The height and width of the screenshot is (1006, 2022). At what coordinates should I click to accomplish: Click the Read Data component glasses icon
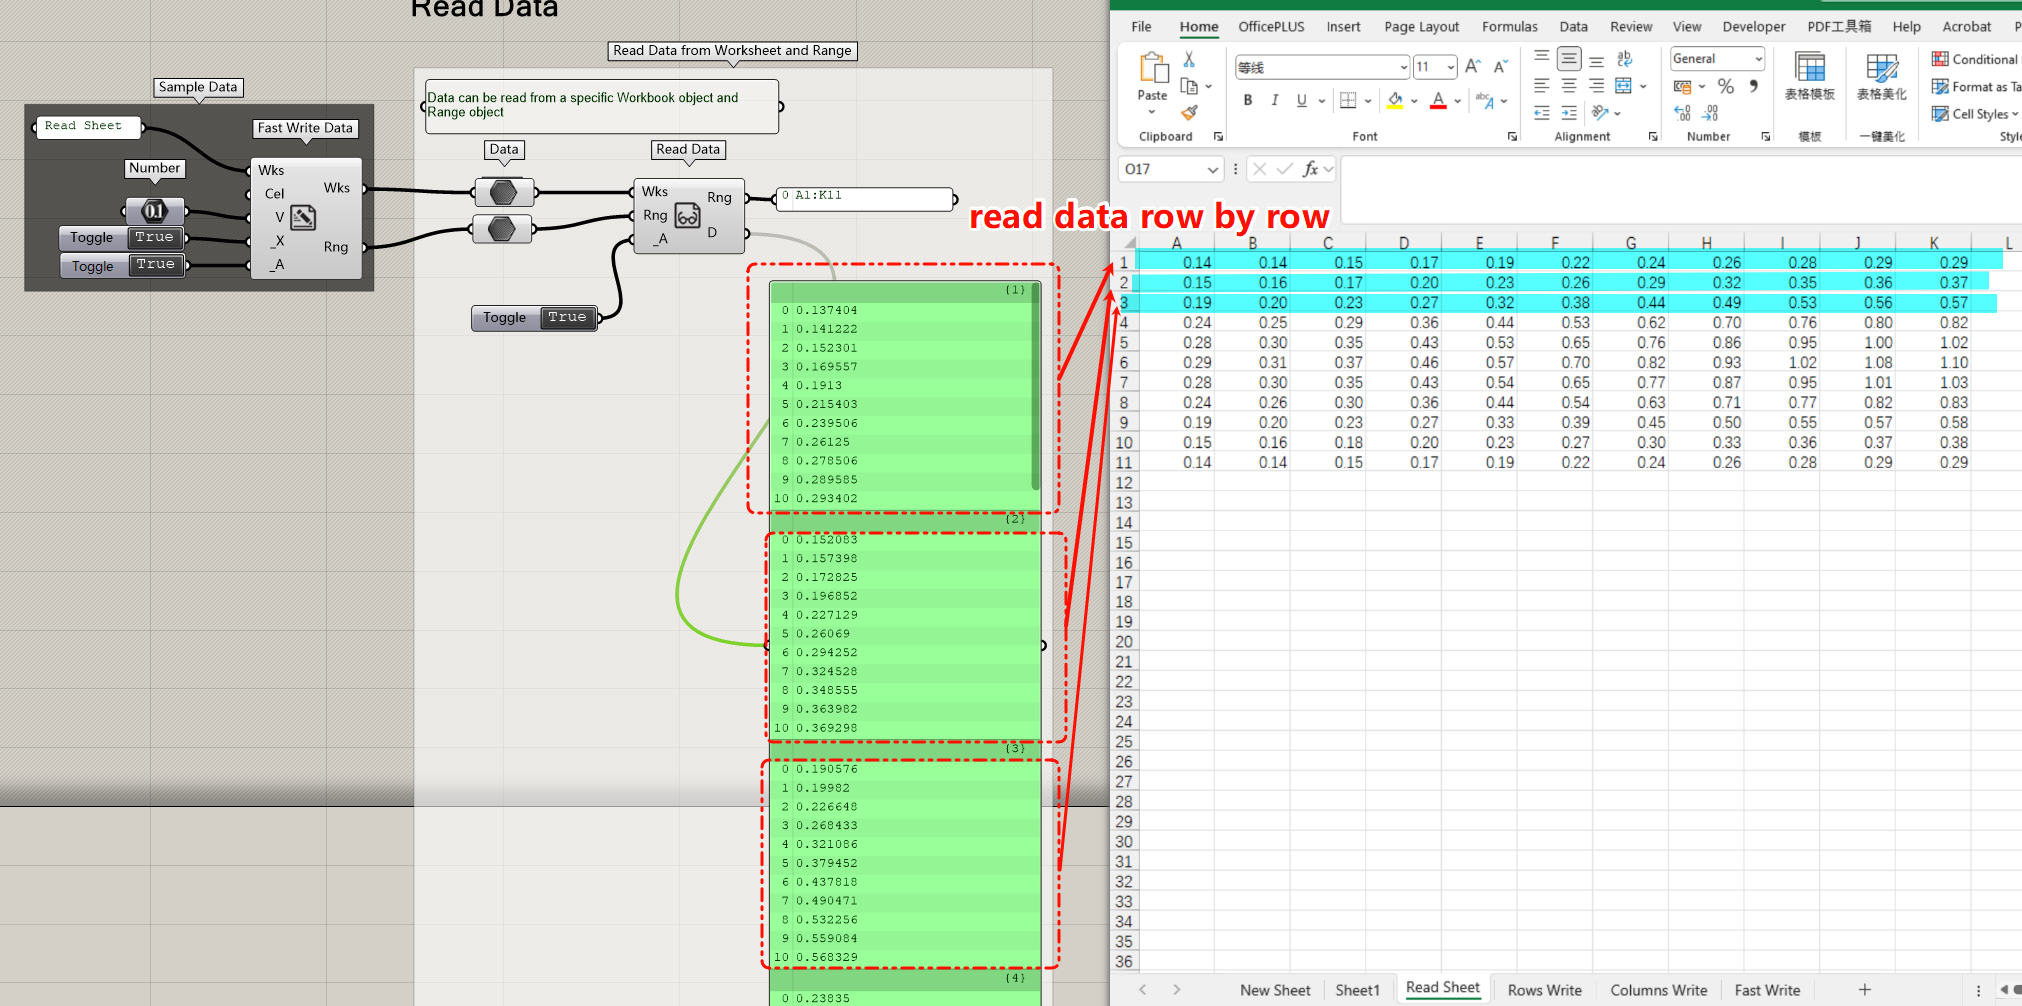pyautogui.click(x=688, y=215)
